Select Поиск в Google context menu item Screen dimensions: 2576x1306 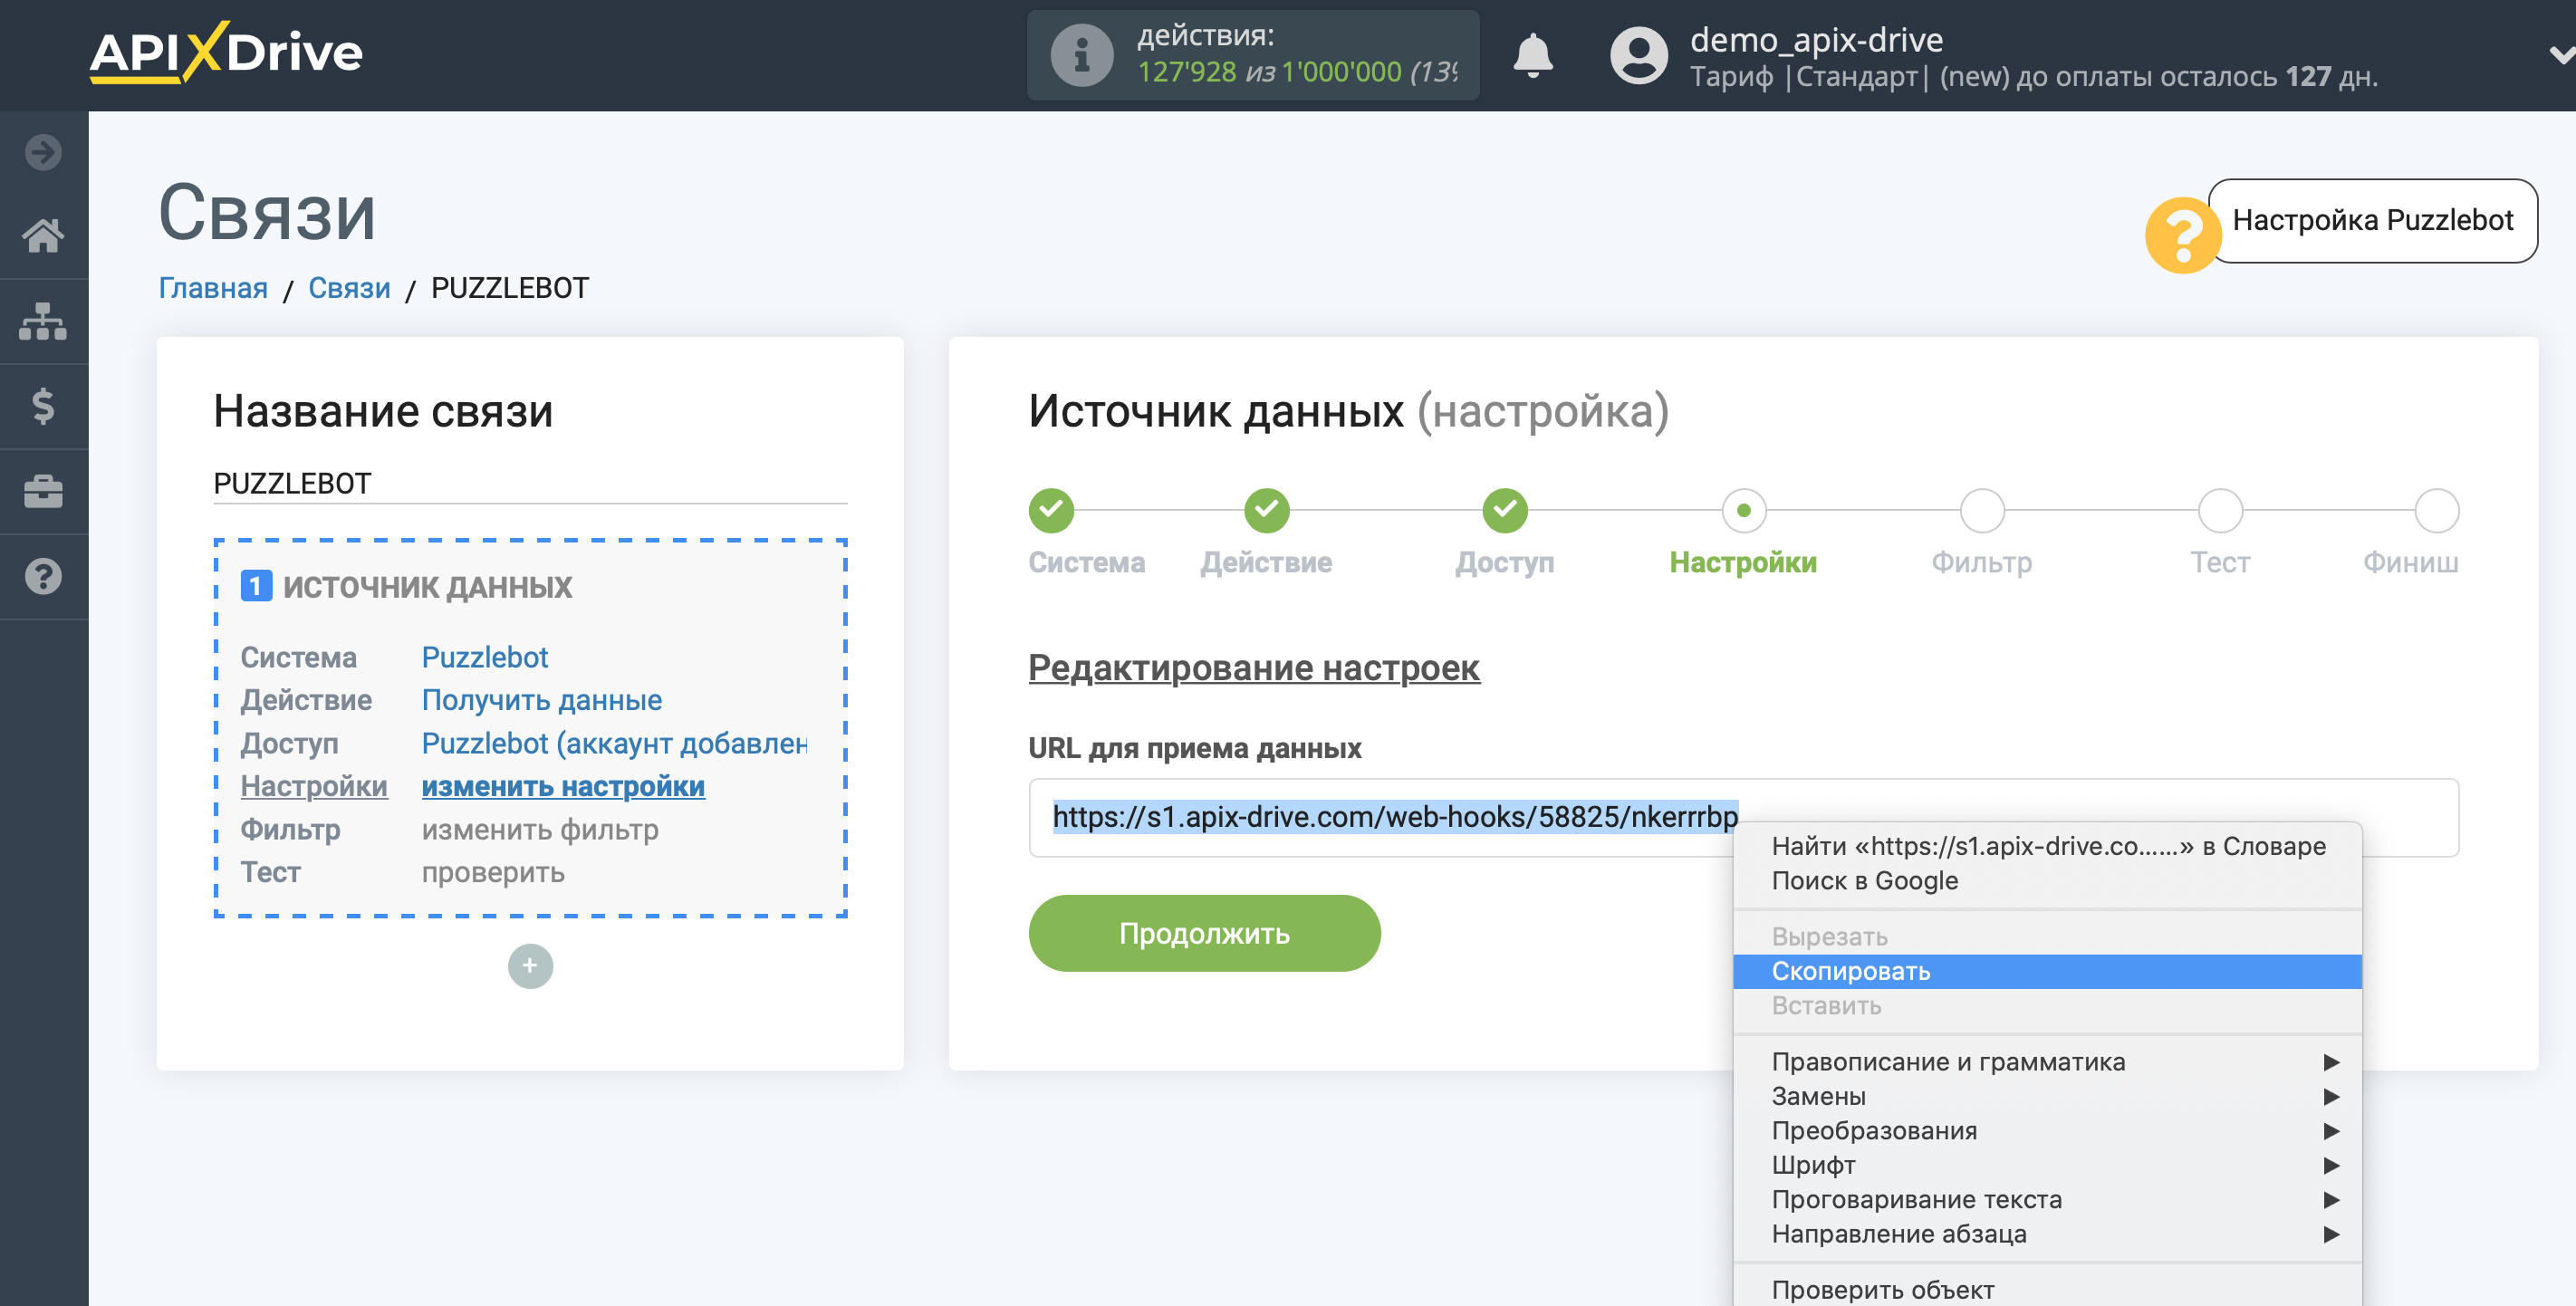tap(2048, 881)
